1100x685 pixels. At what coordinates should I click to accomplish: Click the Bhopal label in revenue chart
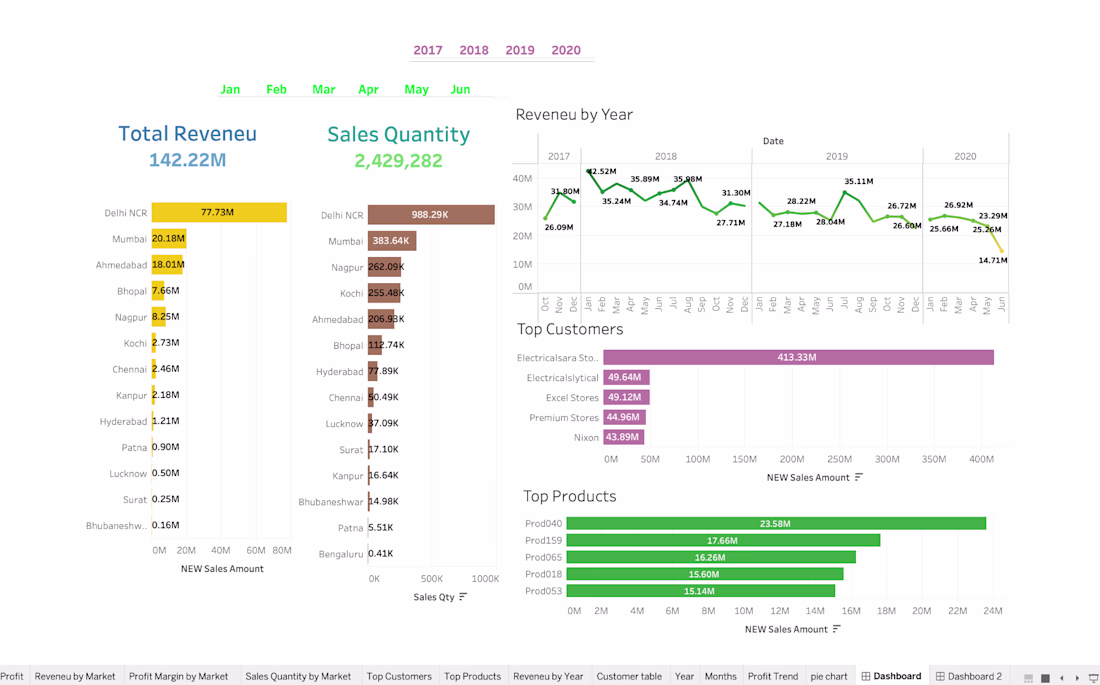pyautogui.click(x=132, y=291)
